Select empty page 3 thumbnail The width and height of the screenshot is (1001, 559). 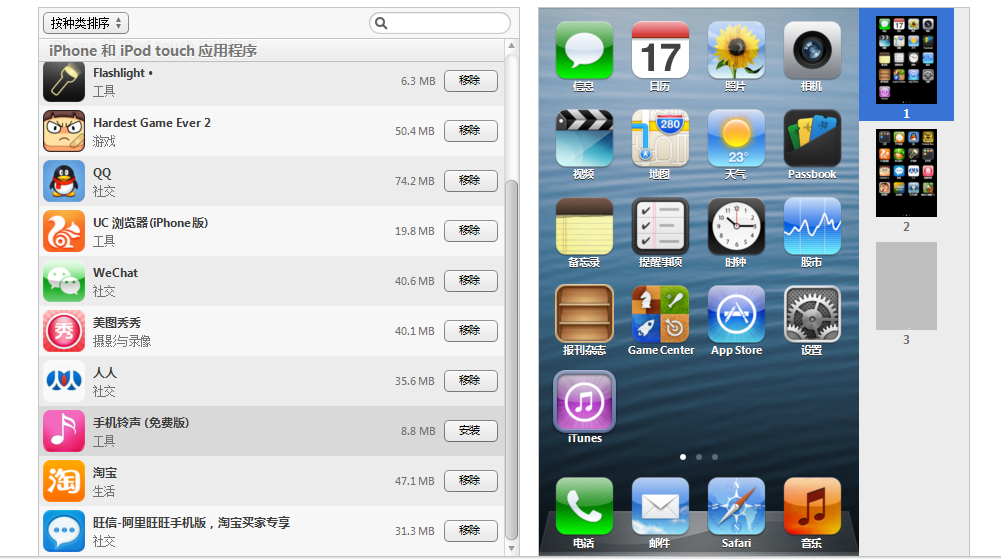coord(906,286)
